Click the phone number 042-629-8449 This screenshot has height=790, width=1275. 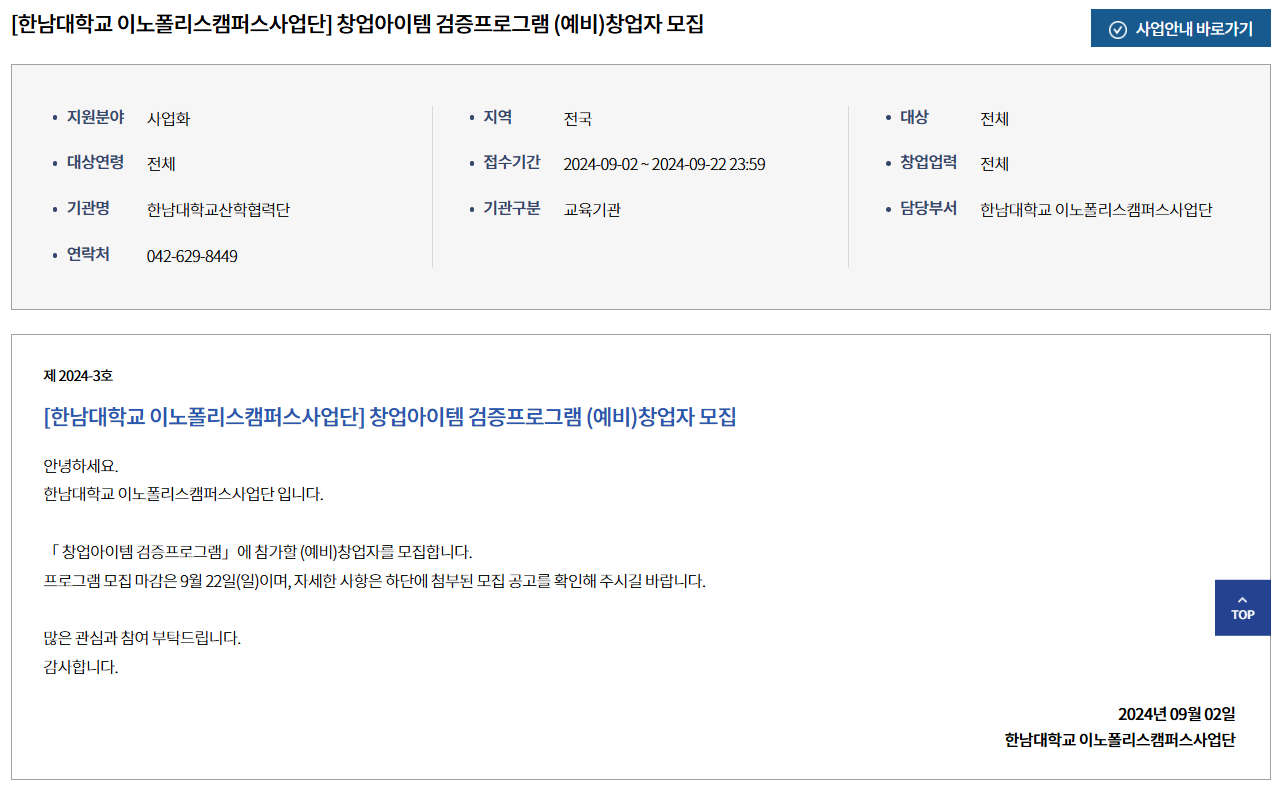pyautogui.click(x=192, y=256)
